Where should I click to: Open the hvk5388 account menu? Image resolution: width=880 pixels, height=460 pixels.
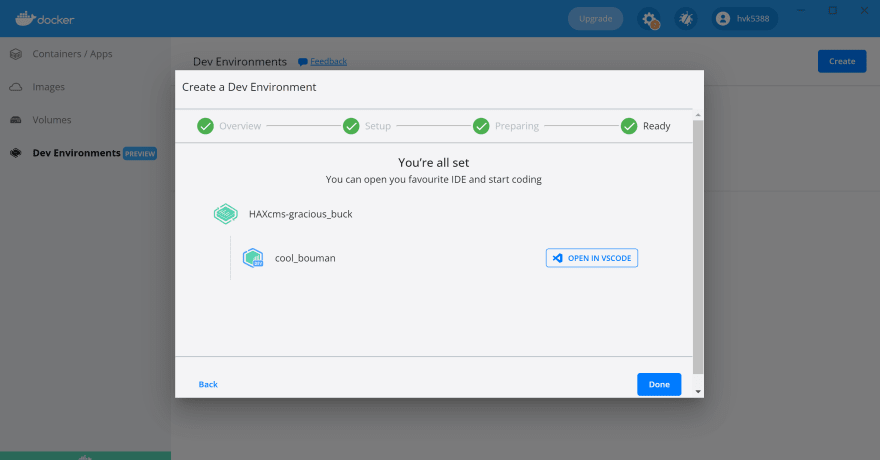point(745,19)
